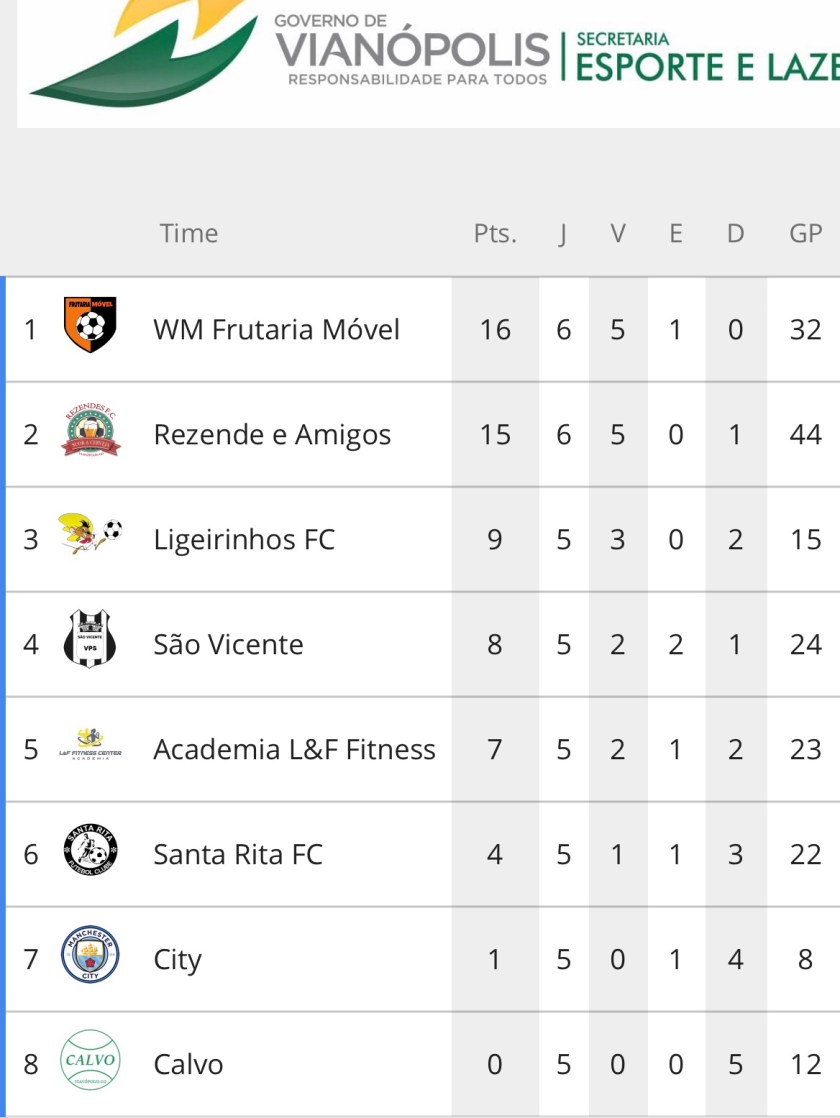Click the green Calvo team logo
This screenshot has width=840, height=1118.
click(90, 1060)
